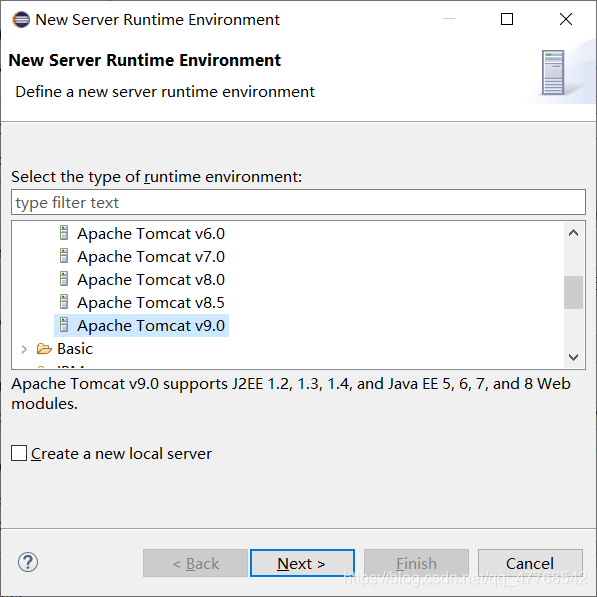Select Apache Tomcat v9.0 runtime
597x597 pixels.
(x=151, y=326)
